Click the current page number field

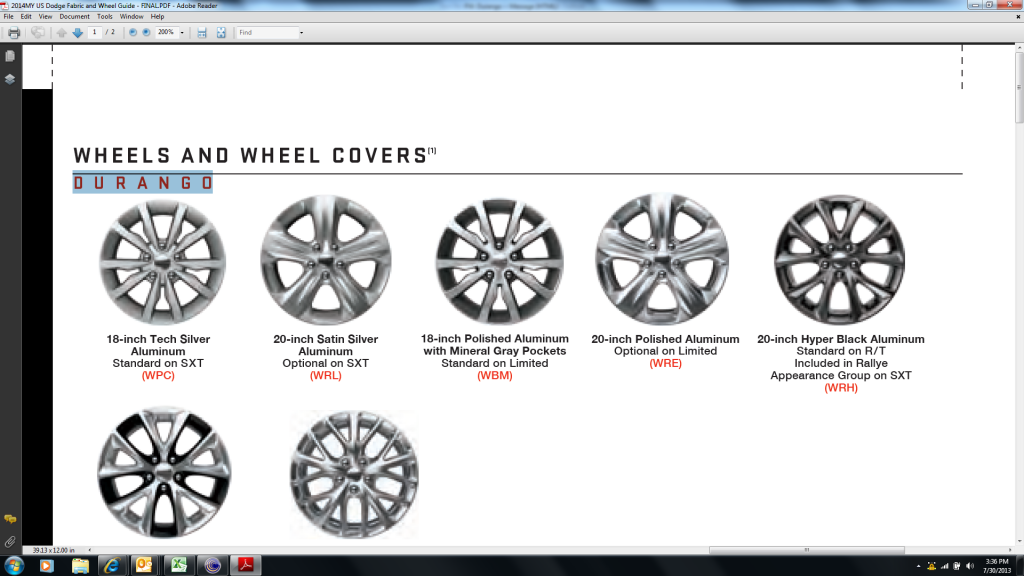(95, 32)
